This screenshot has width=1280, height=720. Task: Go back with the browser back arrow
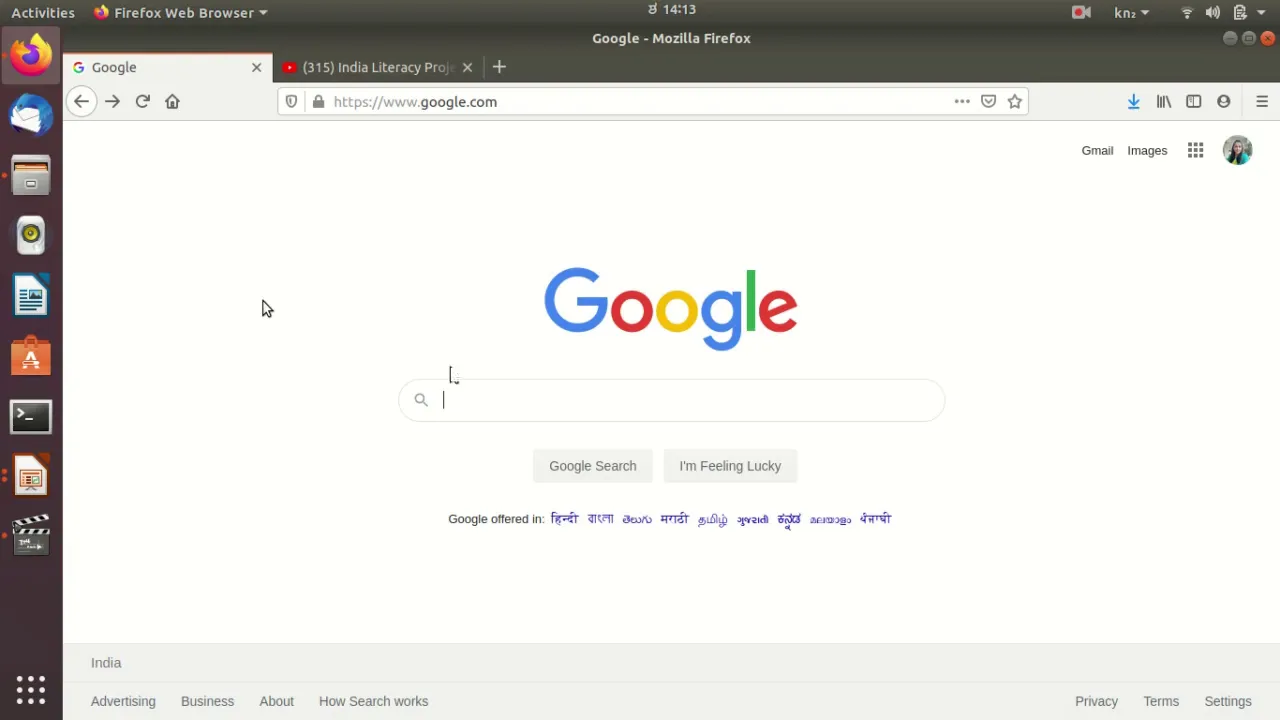tap(81, 101)
